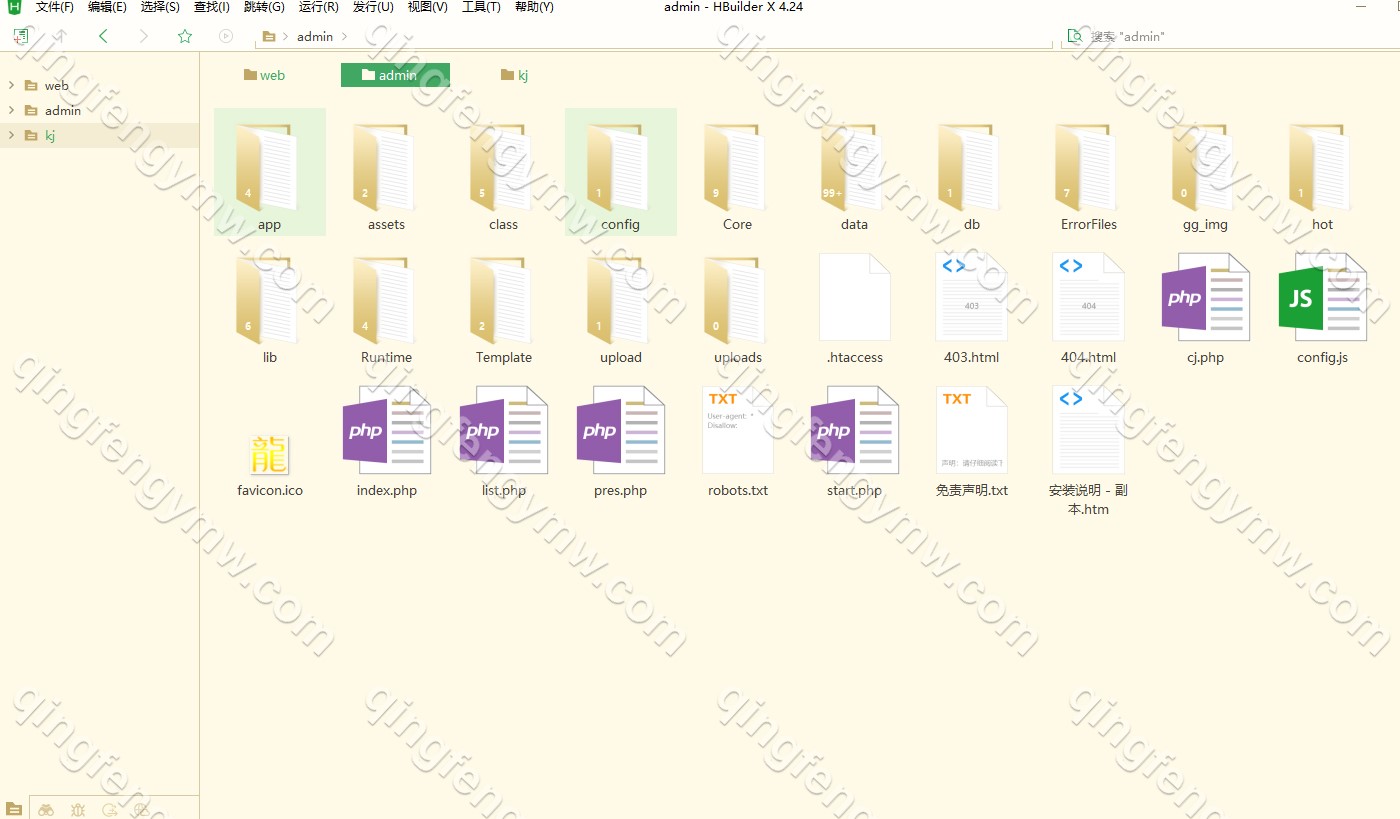Image resolution: width=1400 pixels, height=819 pixels.
Task: Click the run play button icon
Action: 226,36
